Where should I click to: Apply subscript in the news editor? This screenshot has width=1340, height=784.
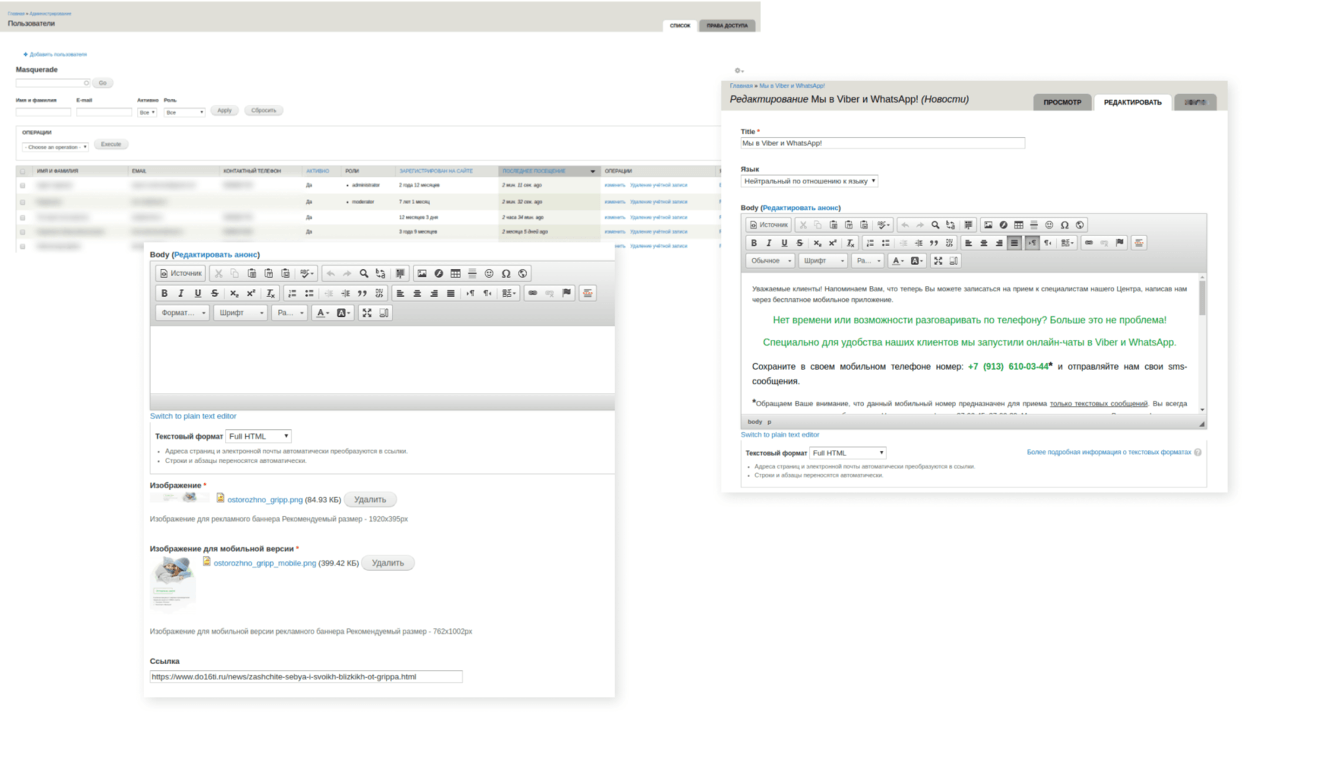[x=817, y=243]
